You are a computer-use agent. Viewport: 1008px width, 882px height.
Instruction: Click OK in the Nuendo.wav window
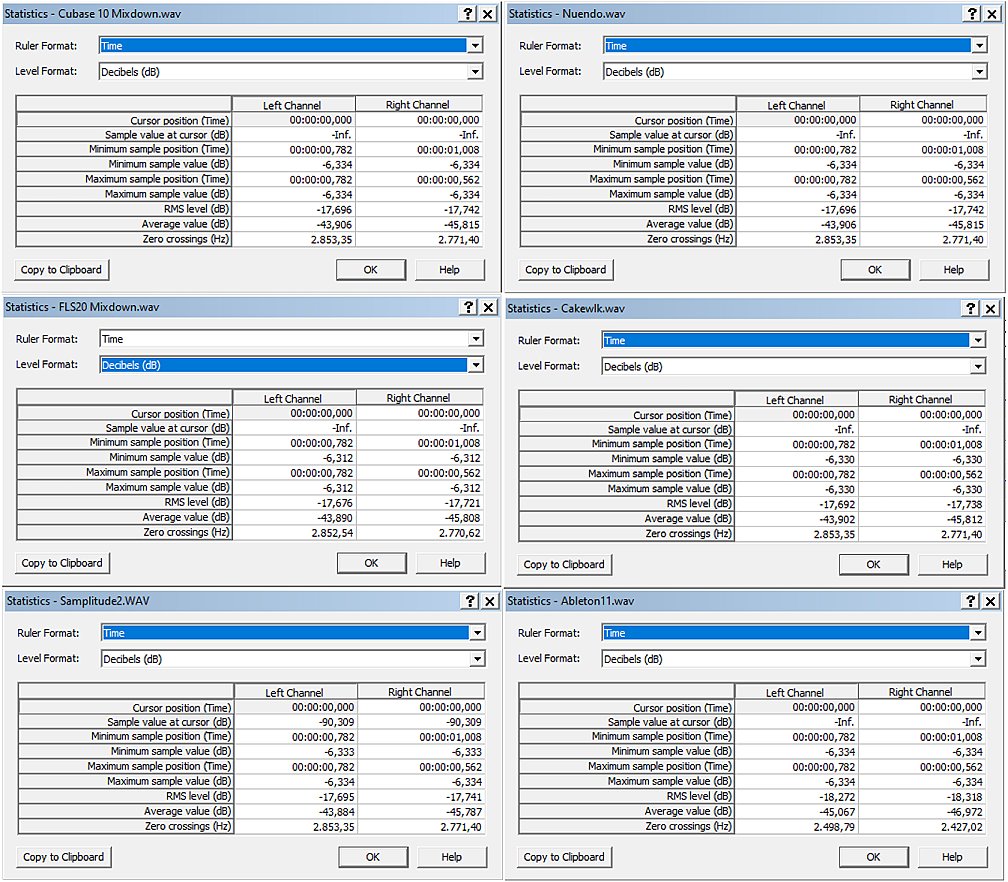coord(875,270)
